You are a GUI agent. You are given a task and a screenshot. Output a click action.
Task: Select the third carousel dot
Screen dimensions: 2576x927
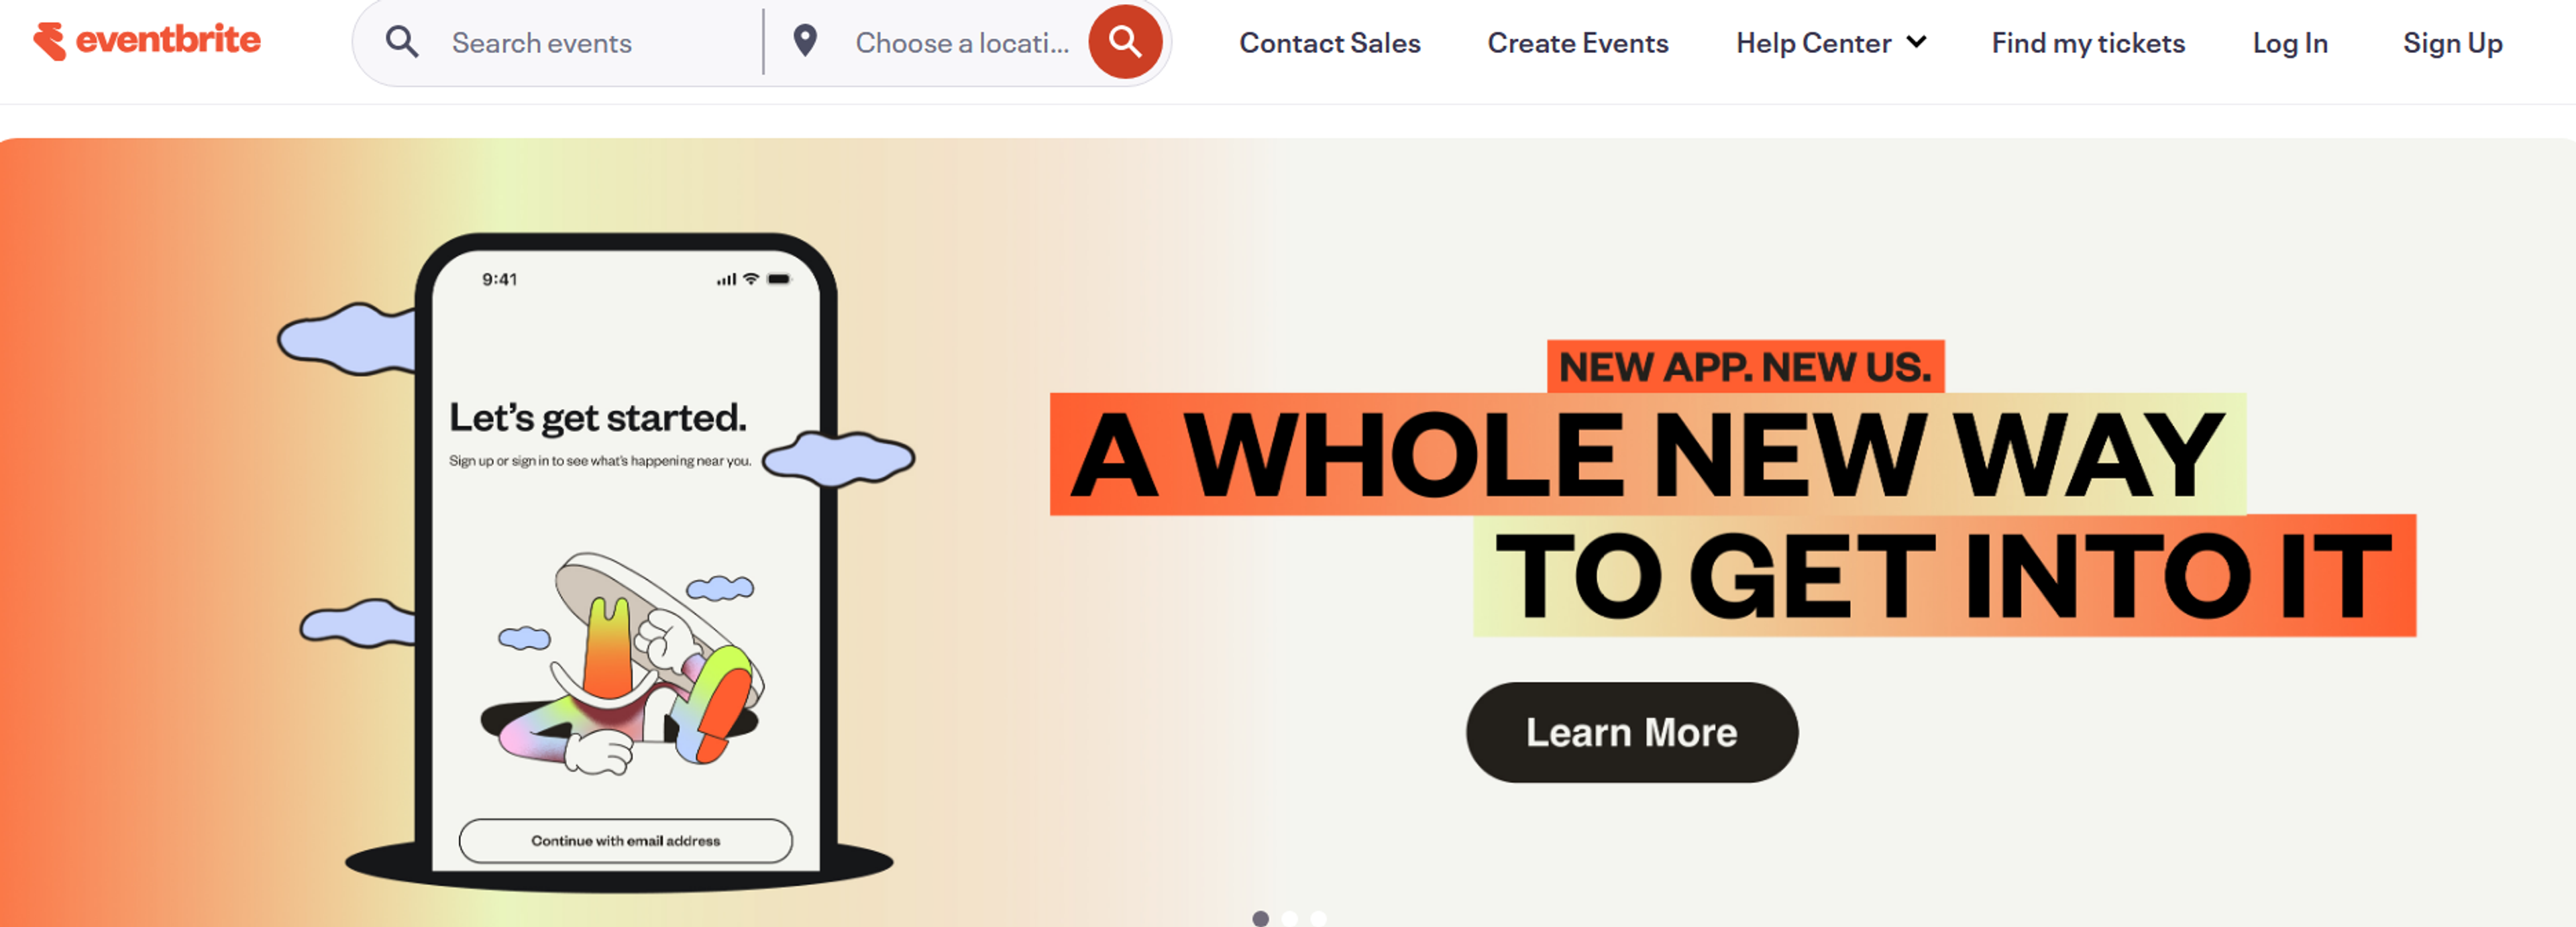pyautogui.click(x=1318, y=918)
